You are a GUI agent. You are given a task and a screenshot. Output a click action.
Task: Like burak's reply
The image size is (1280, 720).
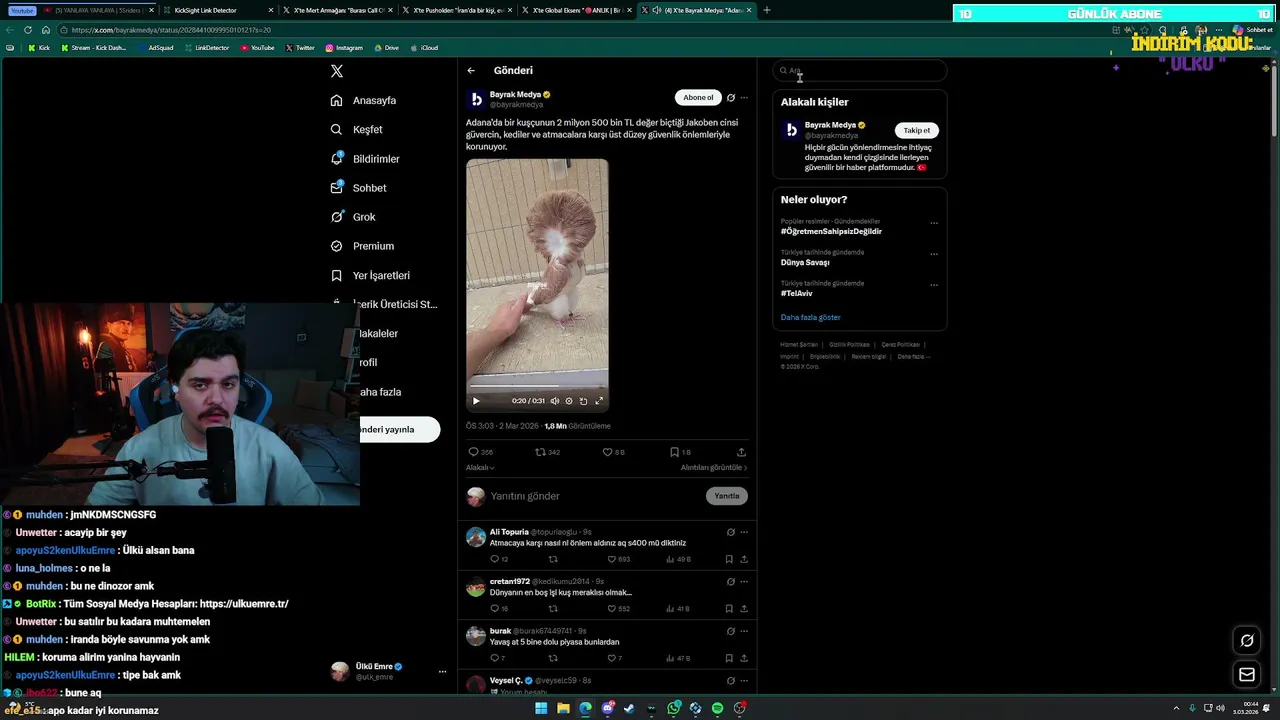click(614, 658)
